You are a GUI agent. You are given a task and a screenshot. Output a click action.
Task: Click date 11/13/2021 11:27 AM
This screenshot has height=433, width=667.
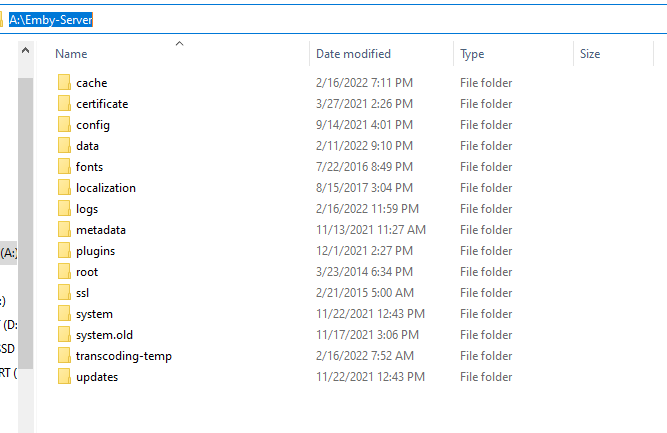[371, 230]
